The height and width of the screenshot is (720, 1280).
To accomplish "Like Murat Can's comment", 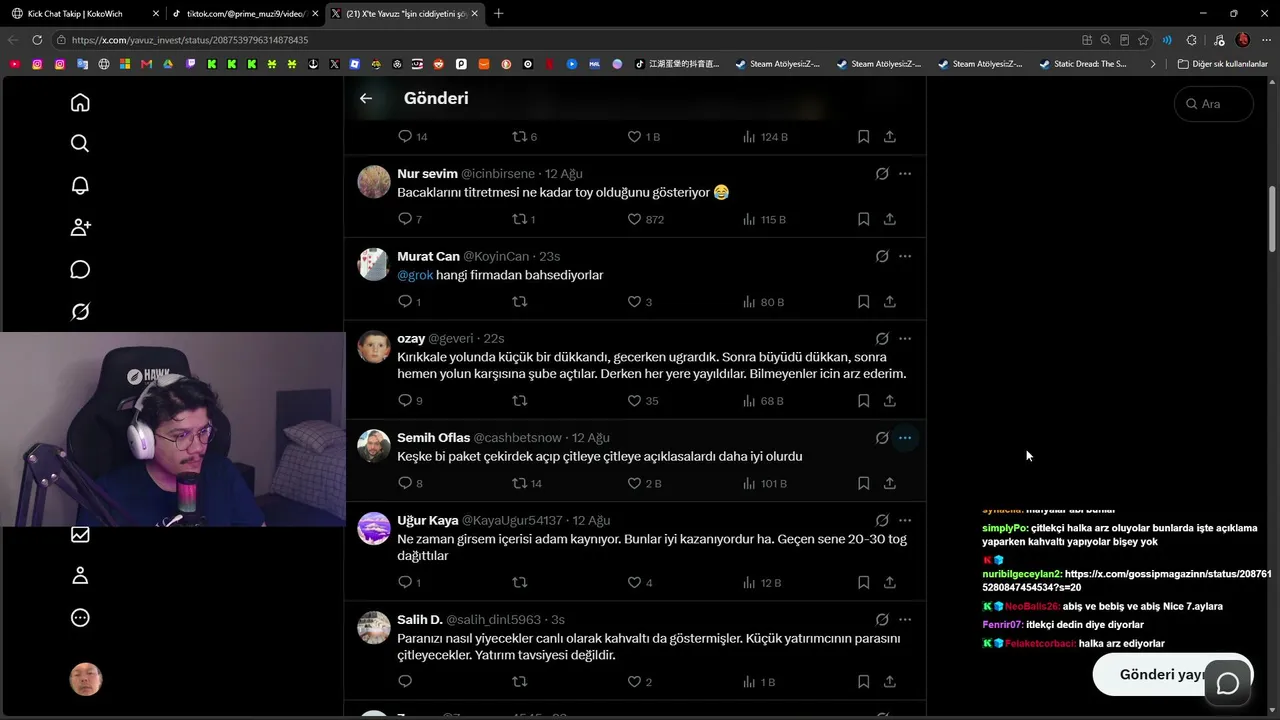I will (x=634, y=302).
